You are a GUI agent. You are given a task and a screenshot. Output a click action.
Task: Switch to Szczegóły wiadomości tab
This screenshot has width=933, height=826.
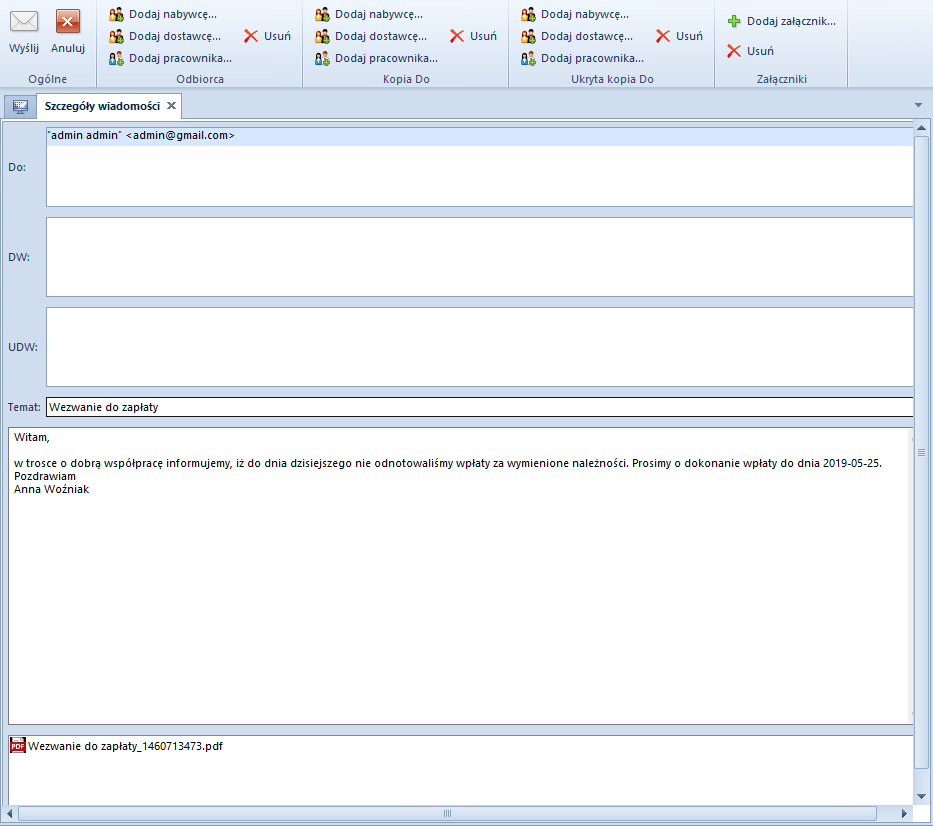[x=102, y=106]
